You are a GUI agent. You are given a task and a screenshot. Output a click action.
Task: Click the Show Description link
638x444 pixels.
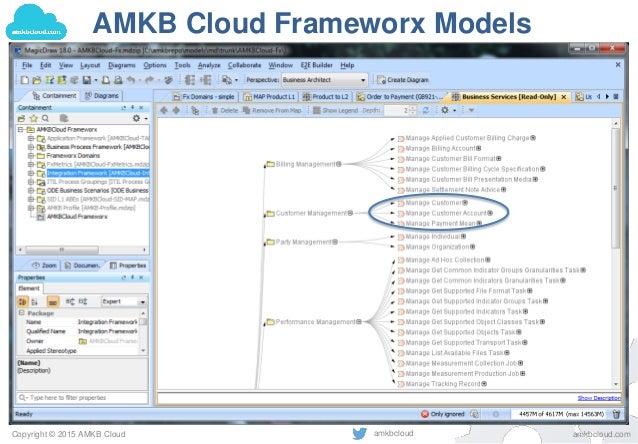click(599, 398)
